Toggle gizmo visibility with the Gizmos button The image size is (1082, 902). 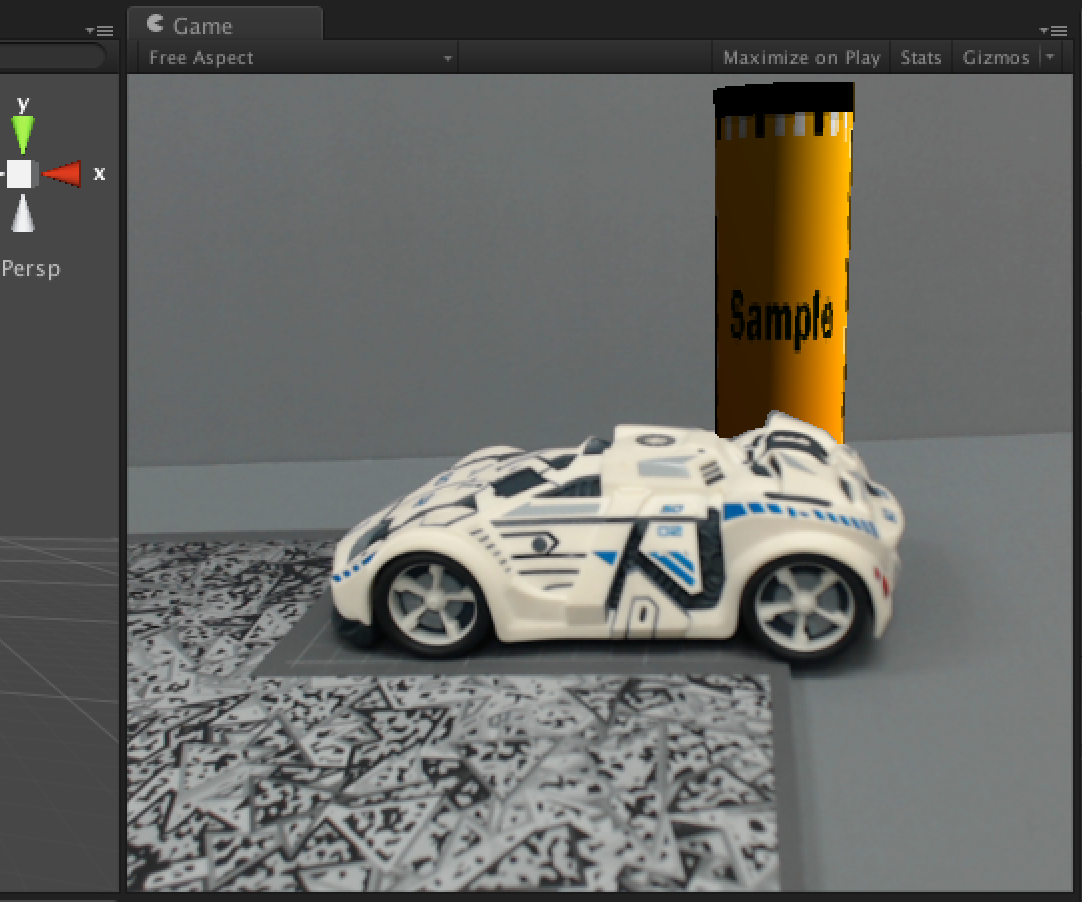pyautogui.click(x=996, y=57)
